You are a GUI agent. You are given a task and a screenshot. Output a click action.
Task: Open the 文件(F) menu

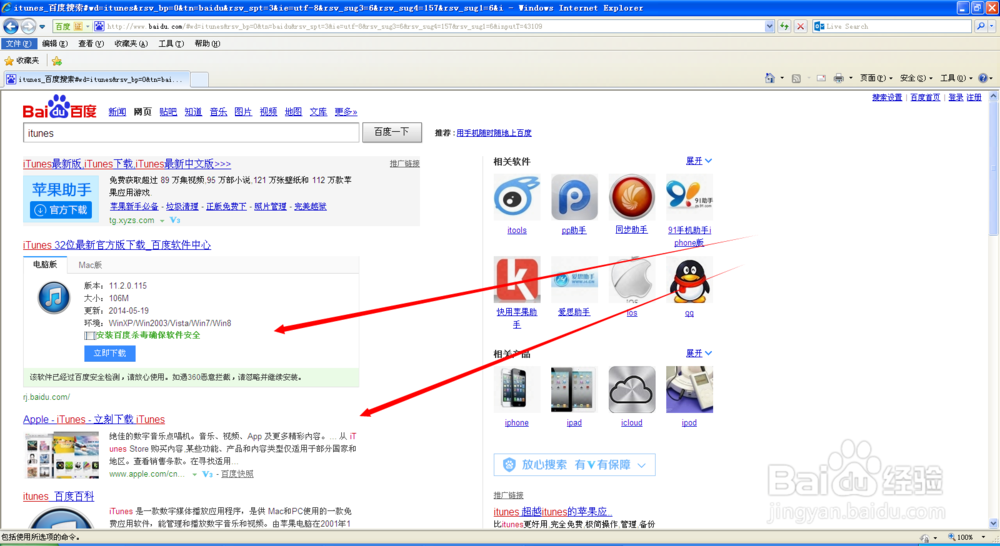point(18,43)
